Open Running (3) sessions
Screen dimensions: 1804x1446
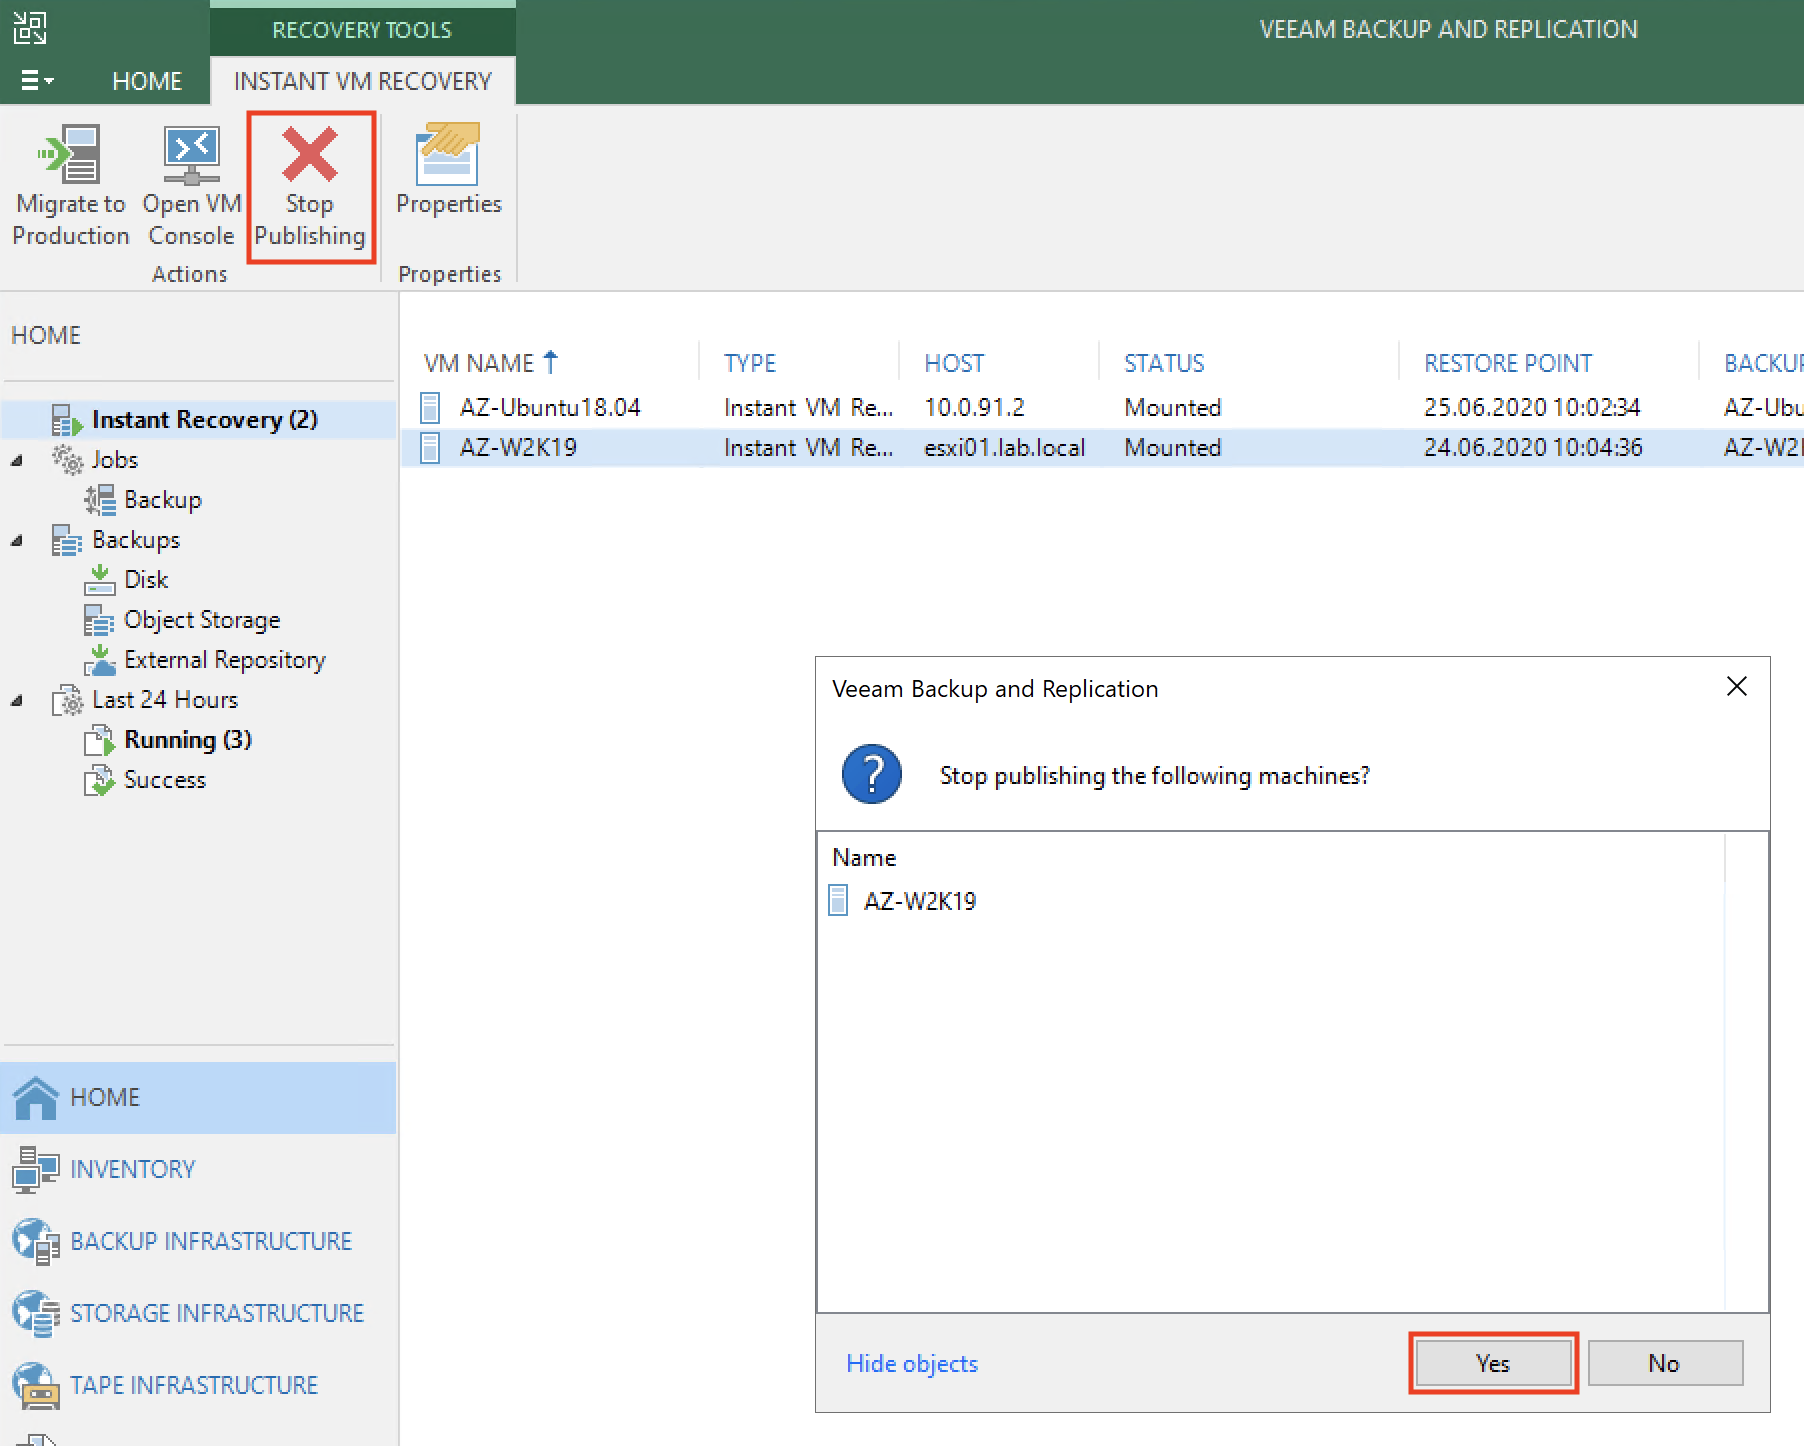188,740
